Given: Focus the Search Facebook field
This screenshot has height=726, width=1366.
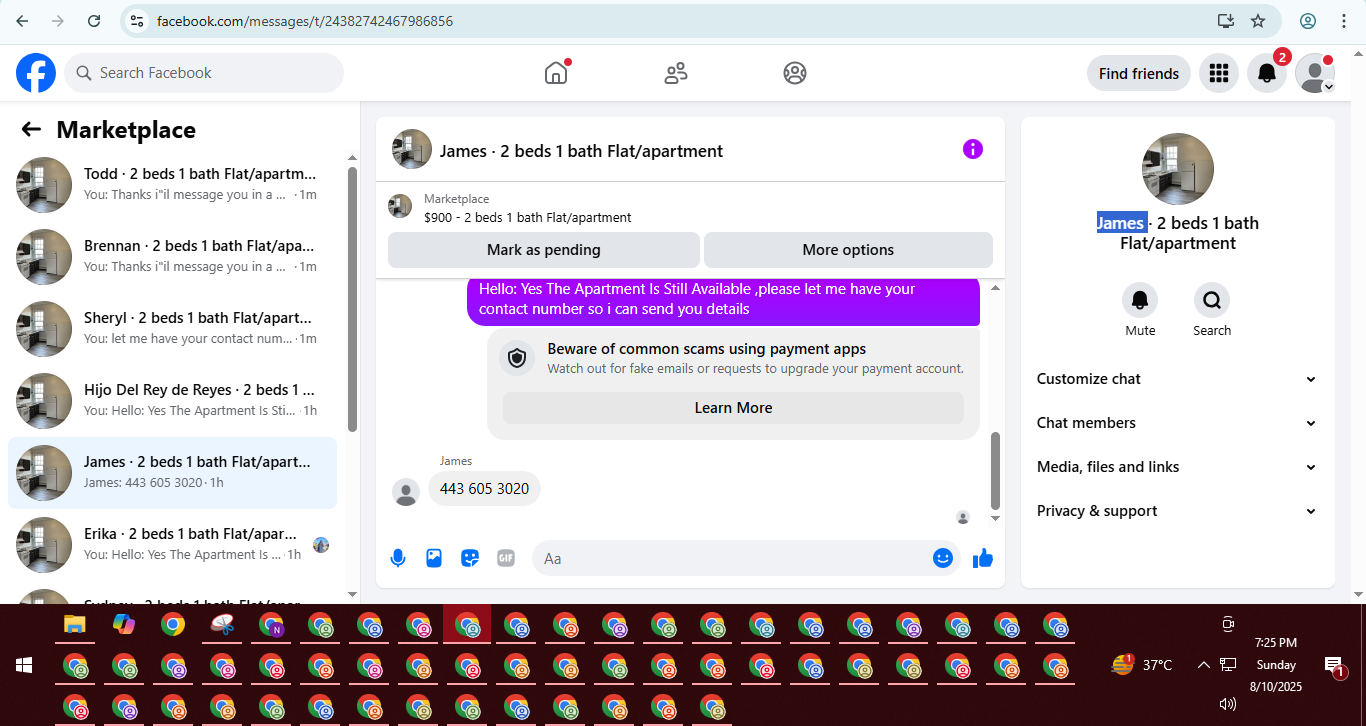Looking at the screenshot, I should click(x=204, y=73).
